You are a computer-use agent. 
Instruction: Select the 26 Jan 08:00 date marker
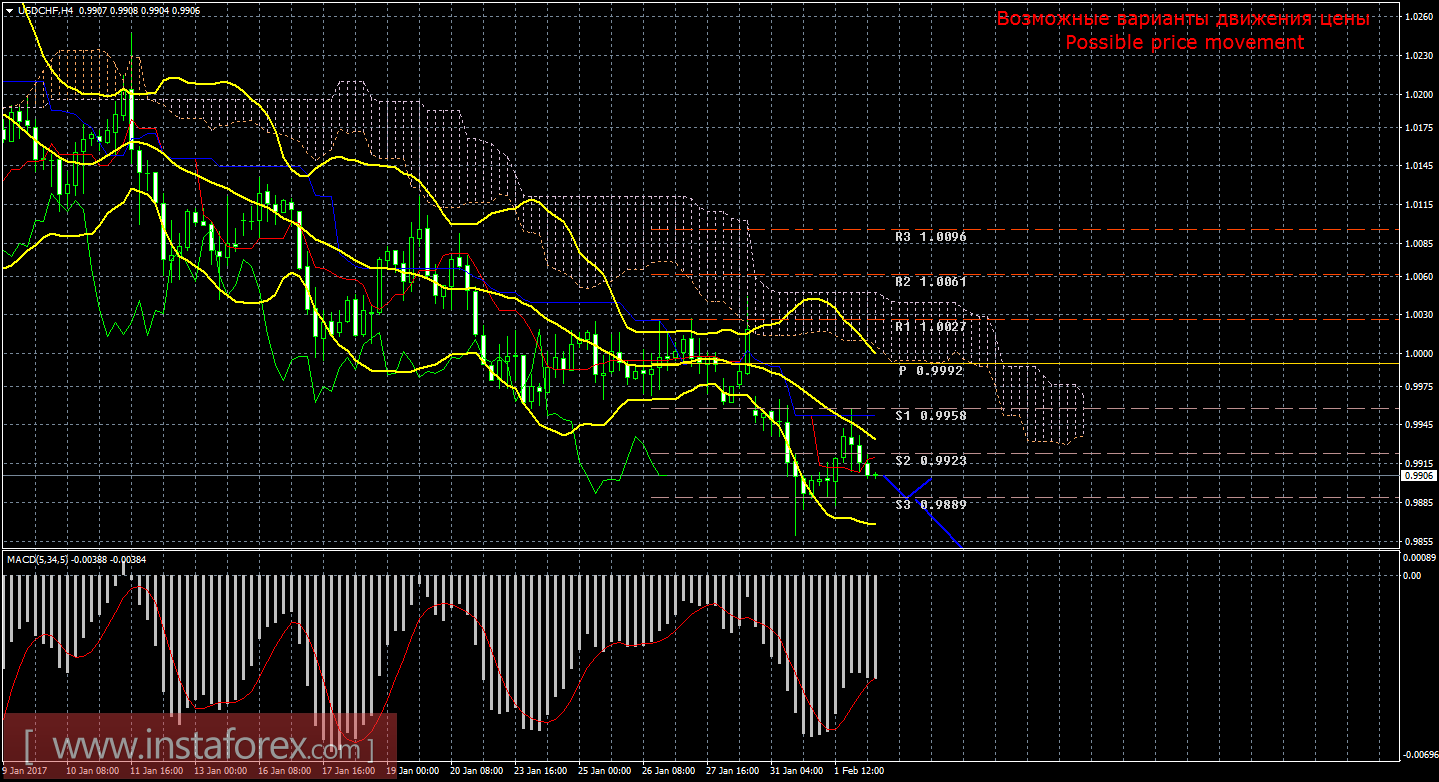(666, 771)
